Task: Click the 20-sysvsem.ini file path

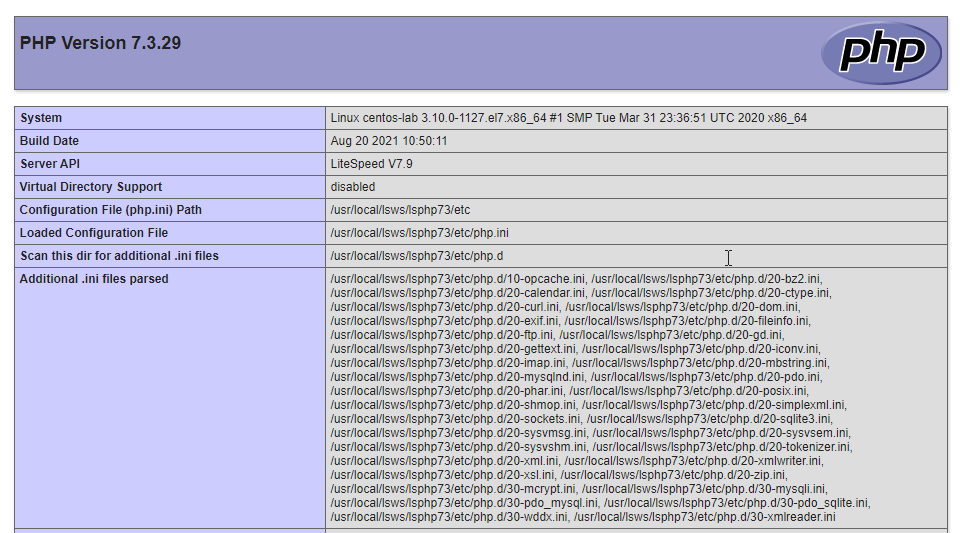Action: [720, 433]
